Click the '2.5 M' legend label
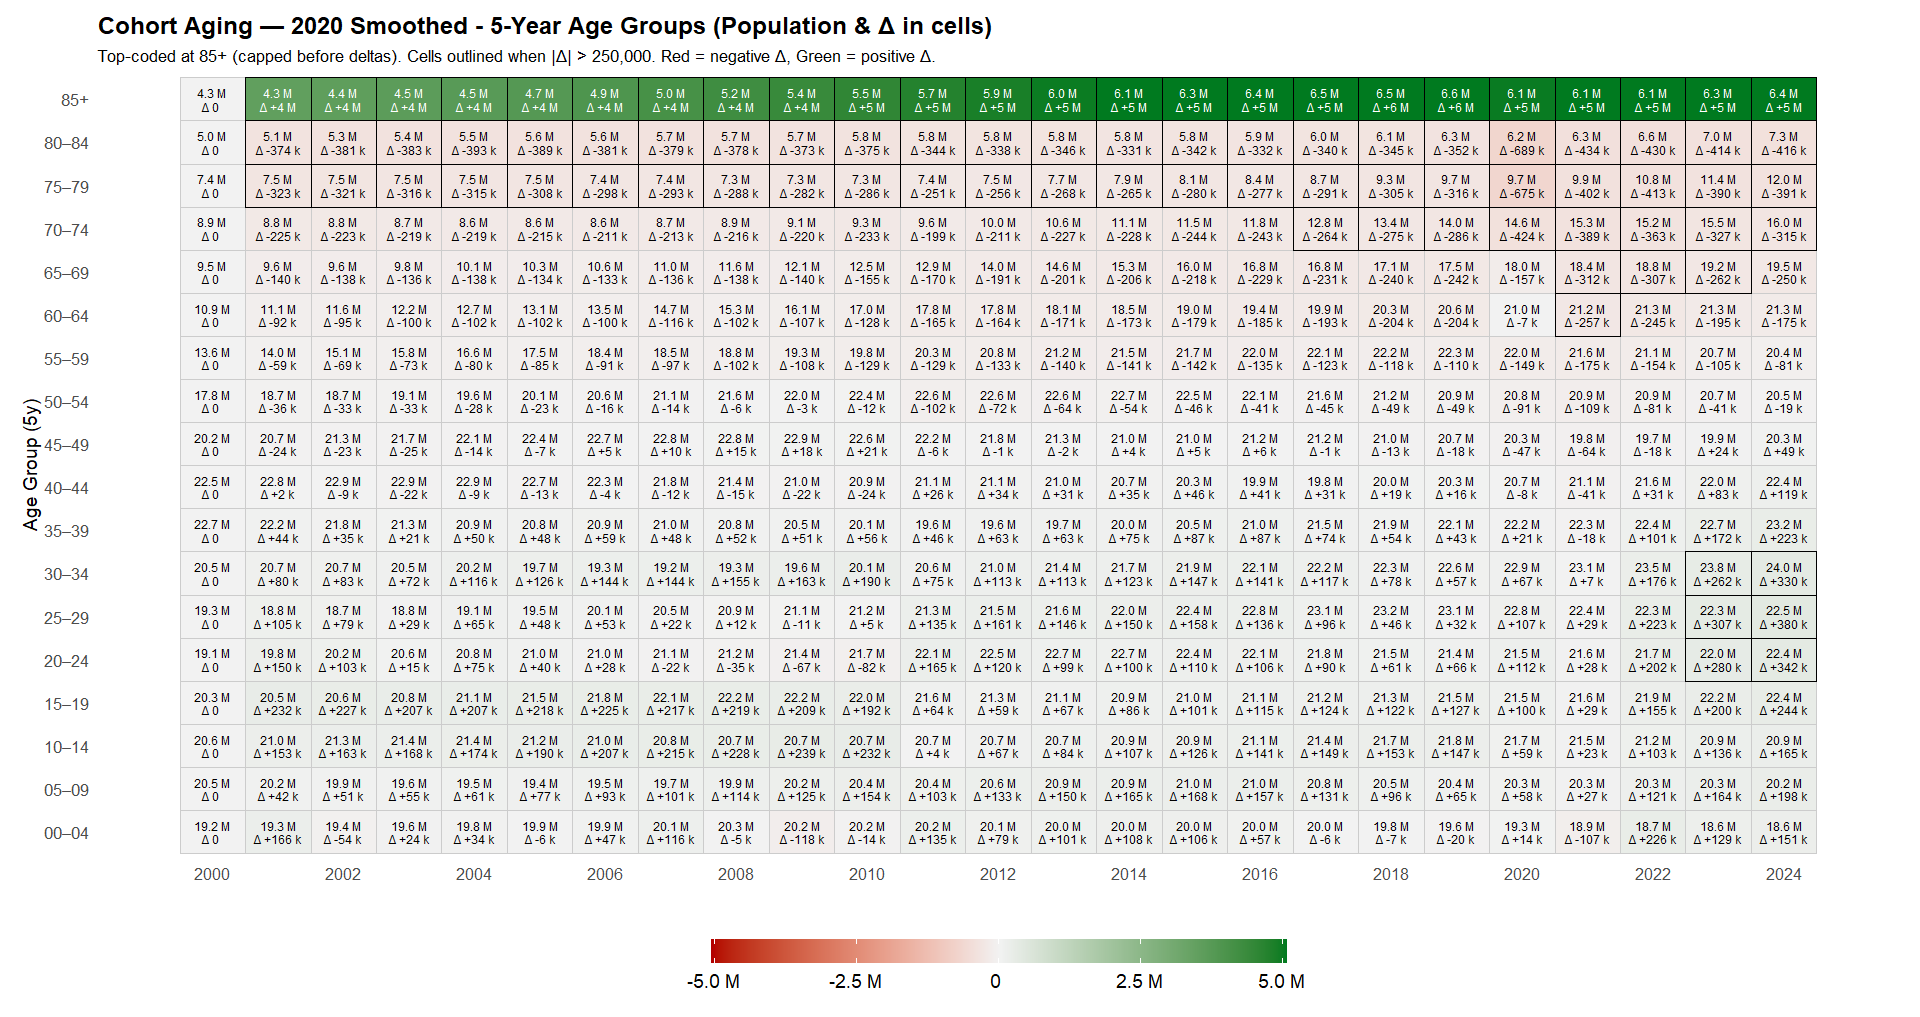This screenshot has height=1017, width=1920. tap(1139, 982)
